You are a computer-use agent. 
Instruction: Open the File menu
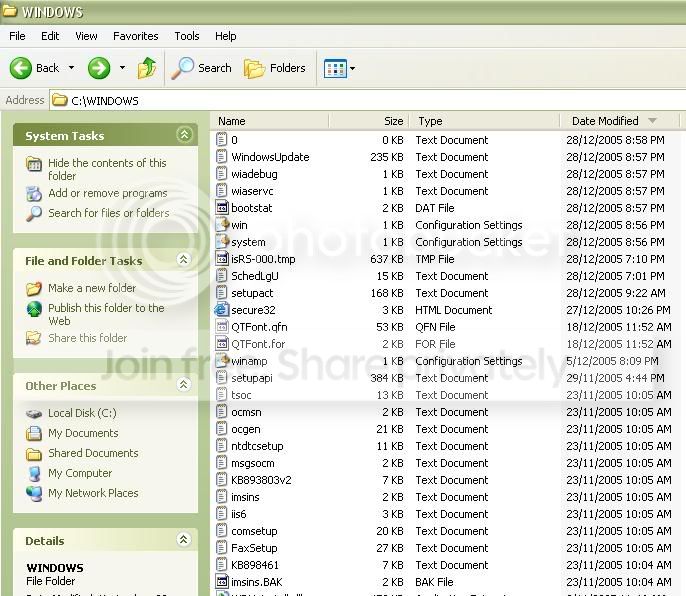pos(17,36)
